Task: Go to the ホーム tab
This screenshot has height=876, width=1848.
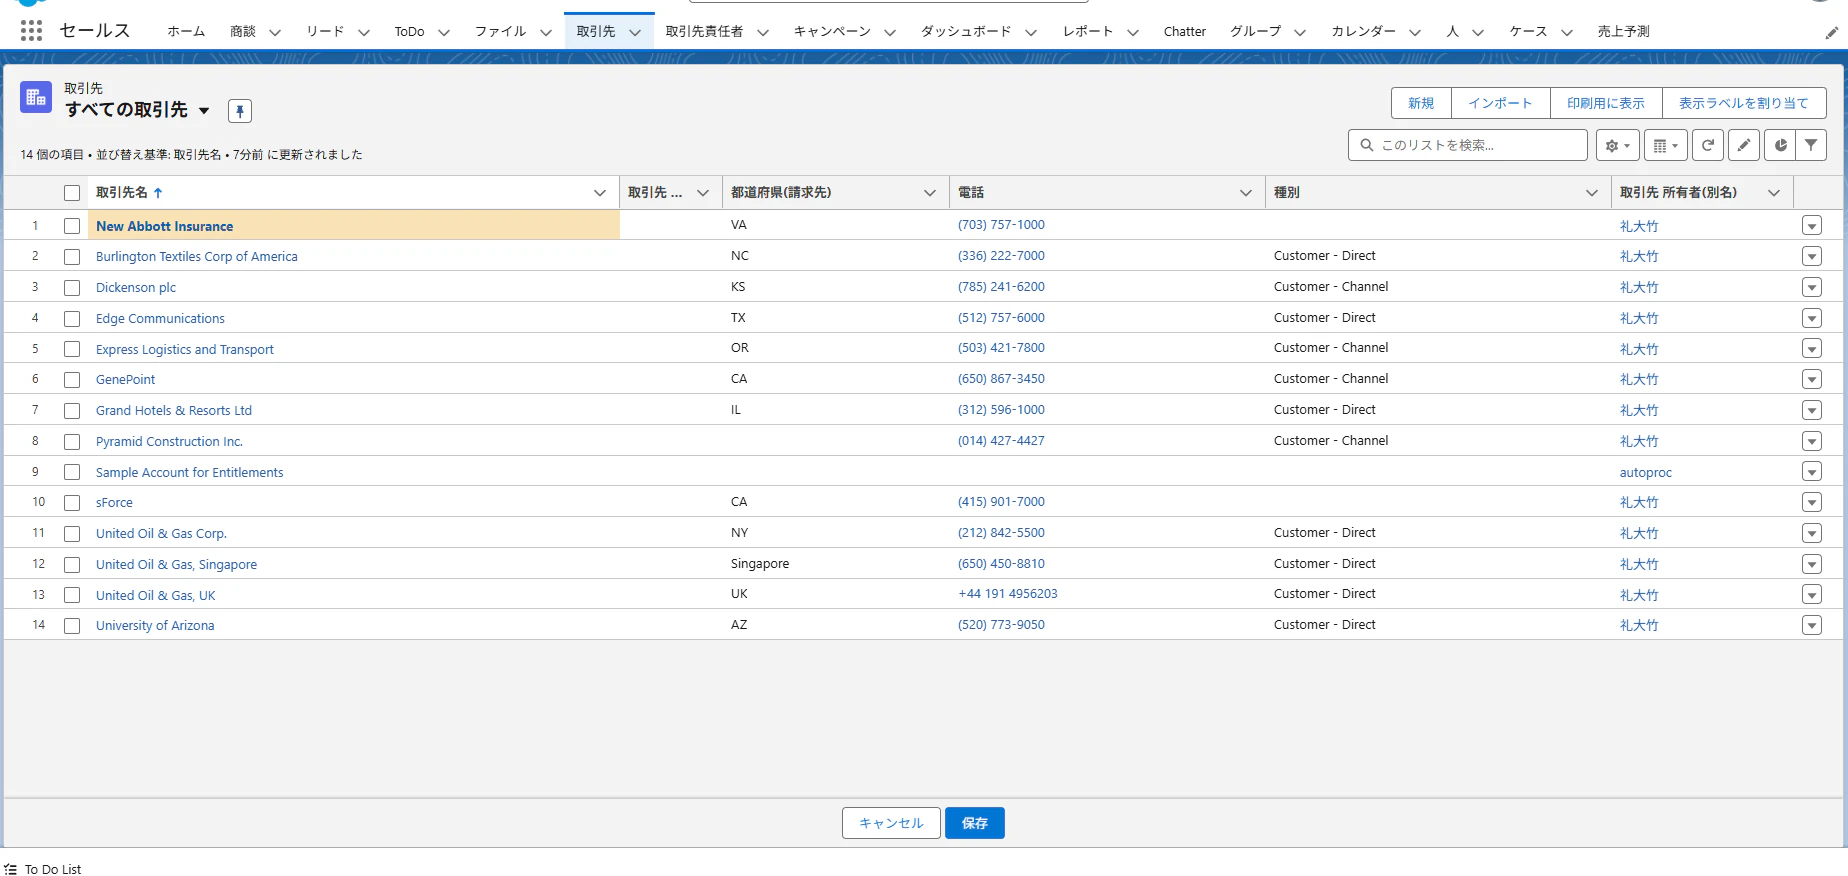Action: 186,32
